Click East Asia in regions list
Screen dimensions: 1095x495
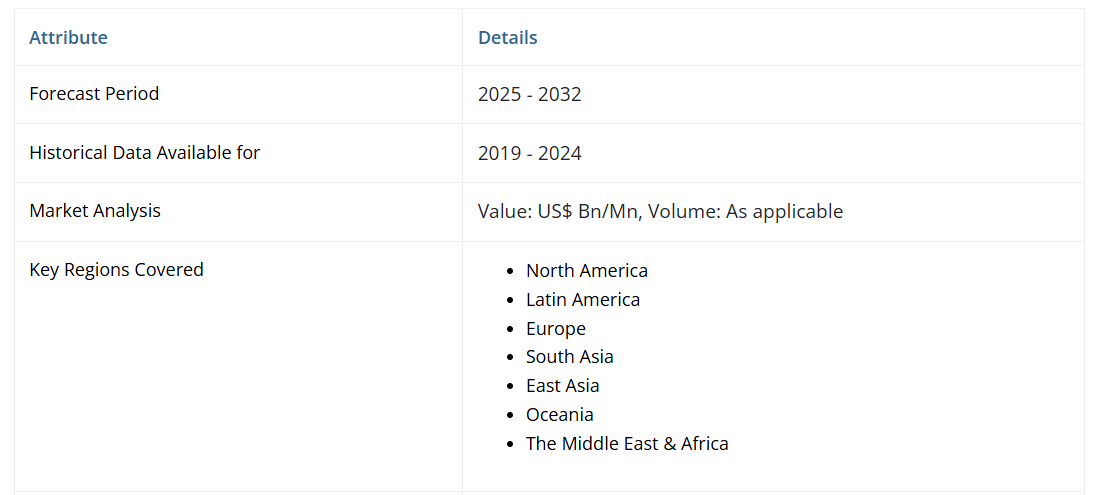point(562,386)
